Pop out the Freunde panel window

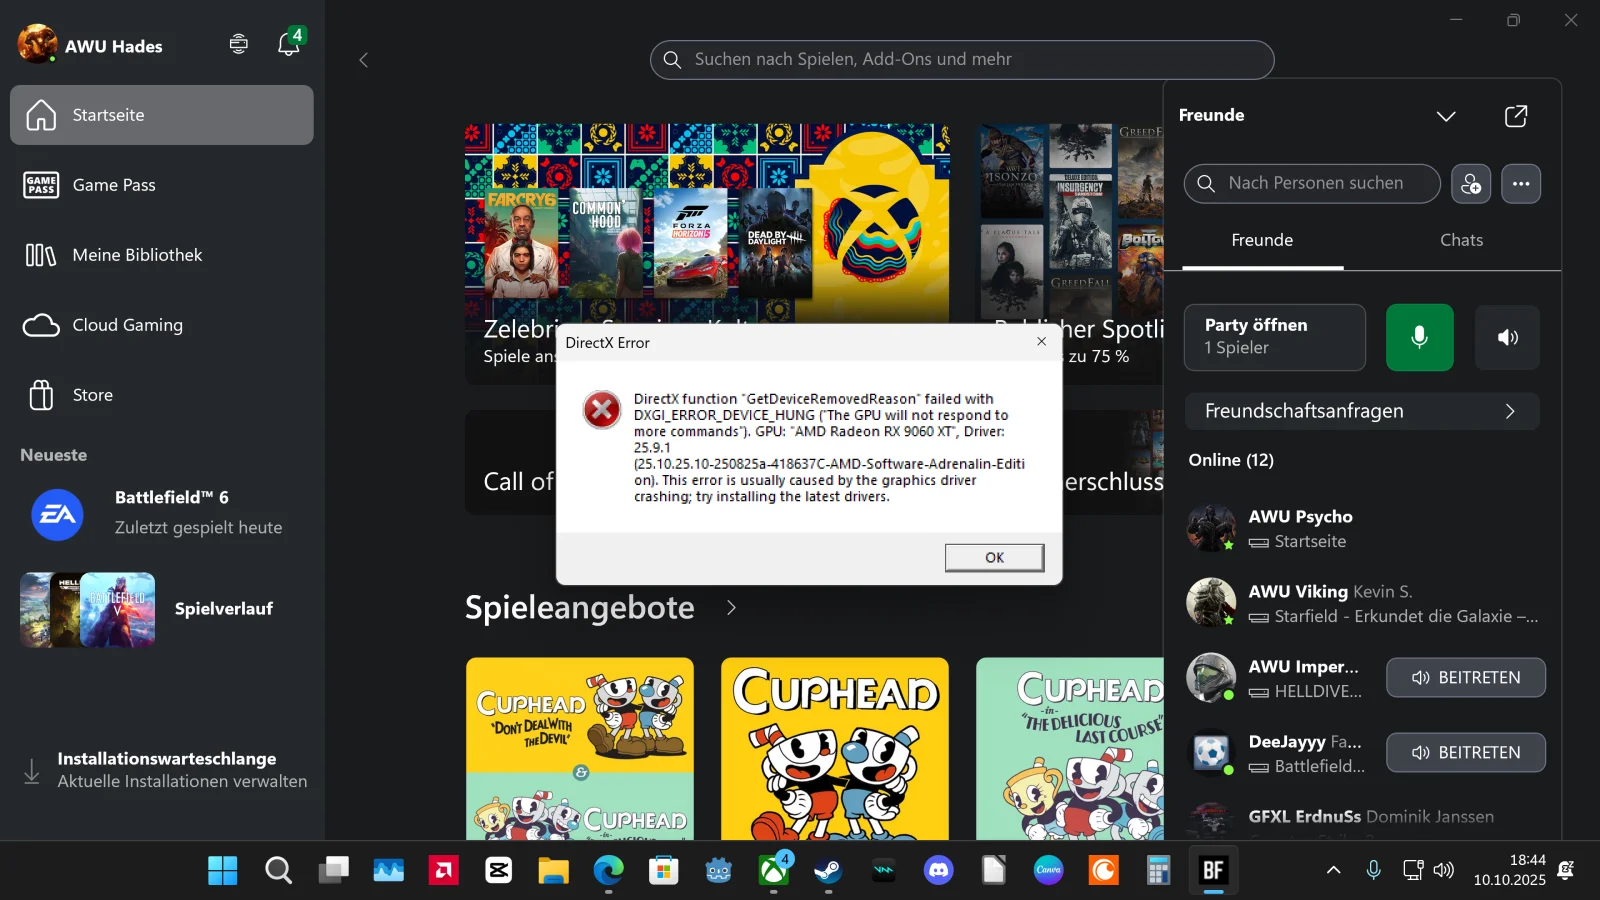click(x=1516, y=116)
